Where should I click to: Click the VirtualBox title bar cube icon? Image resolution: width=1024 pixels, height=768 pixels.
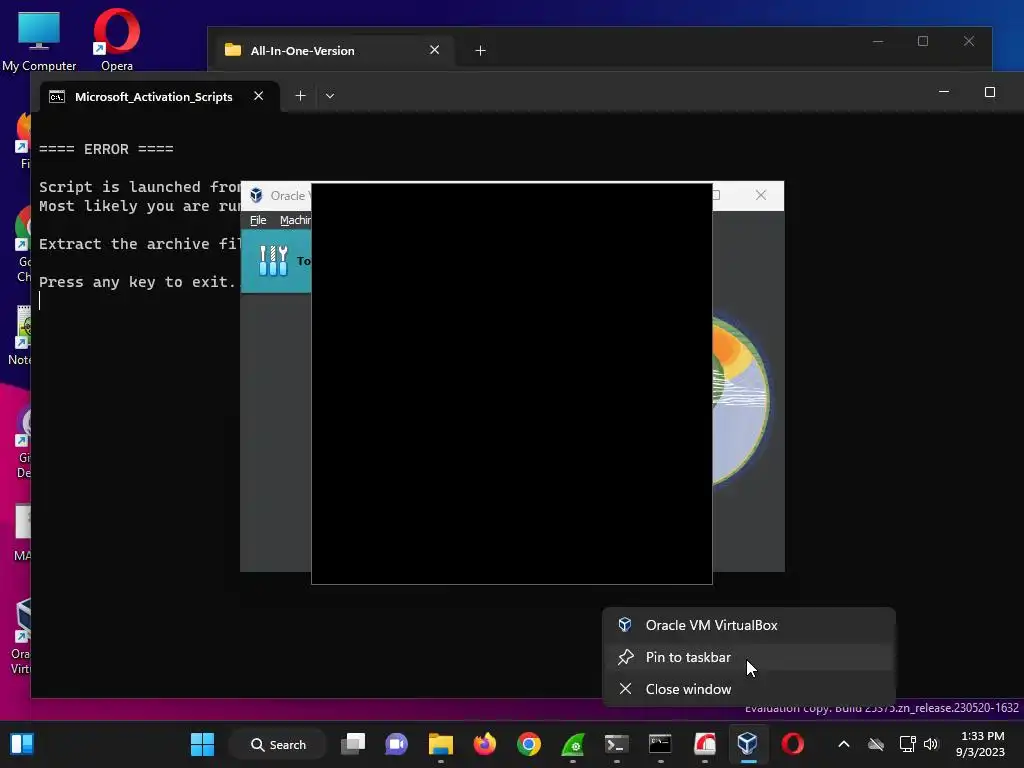tap(256, 195)
